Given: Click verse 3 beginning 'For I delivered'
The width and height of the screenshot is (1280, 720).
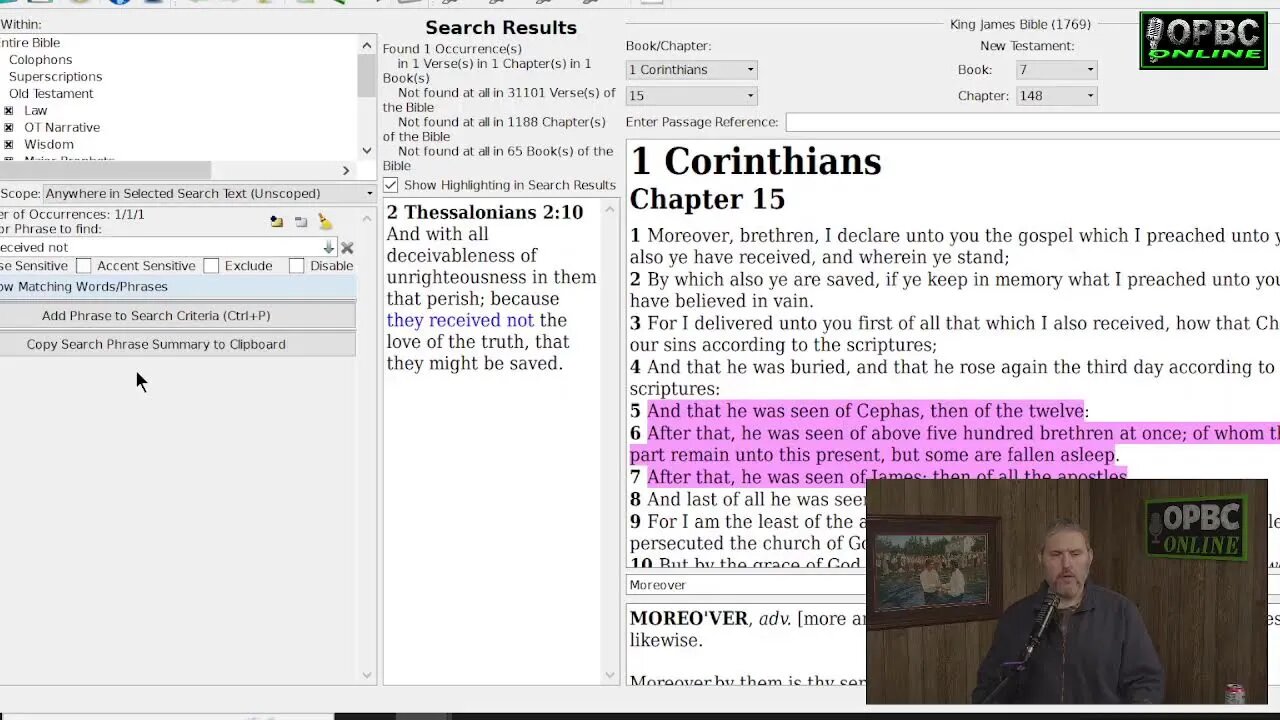Looking at the screenshot, I should click(955, 334).
